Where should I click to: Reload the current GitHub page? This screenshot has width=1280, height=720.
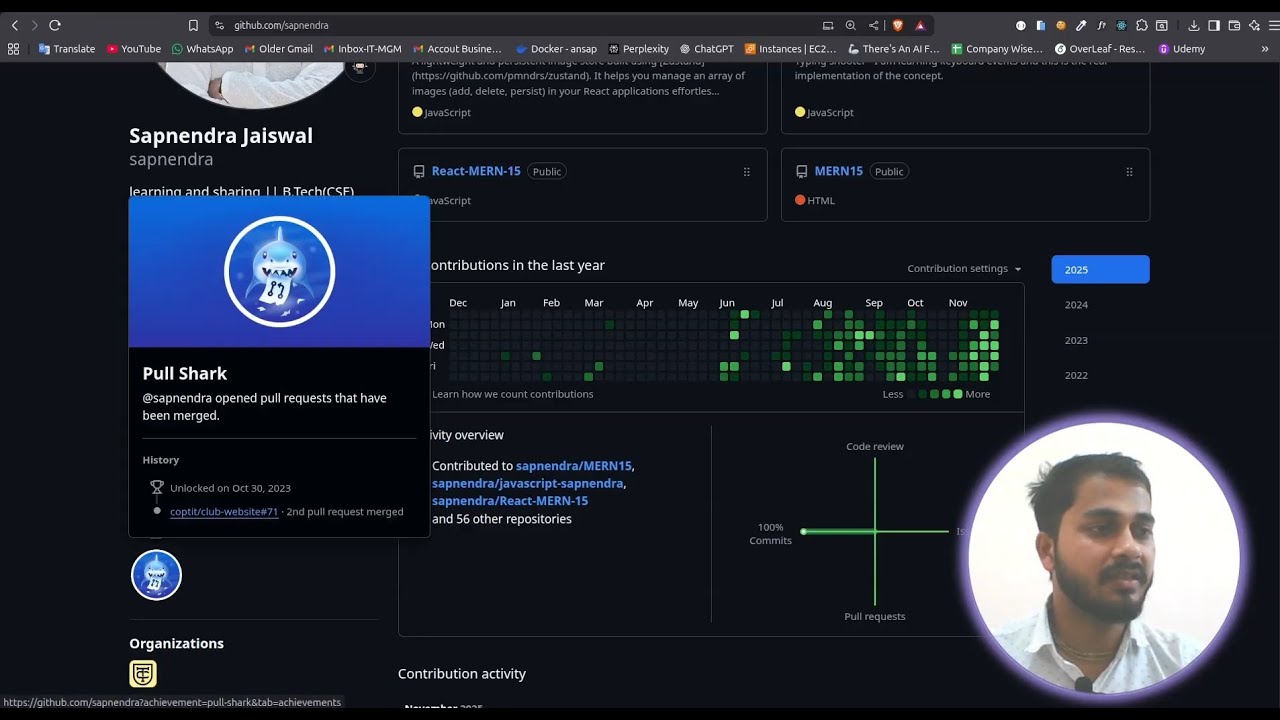pyautogui.click(x=55, y=25)
